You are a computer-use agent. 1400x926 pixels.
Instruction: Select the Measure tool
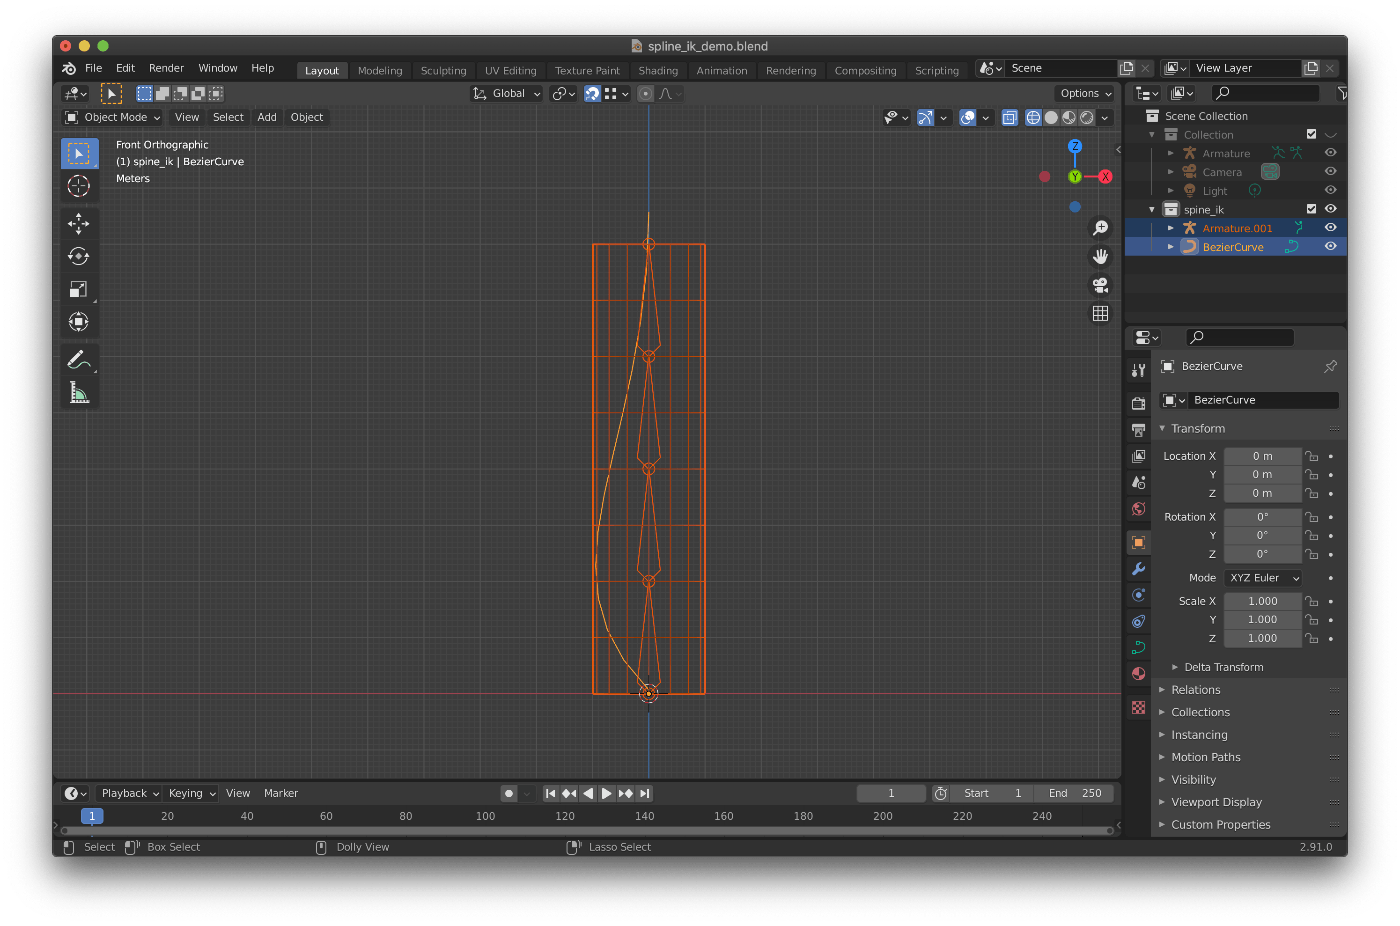78,393
